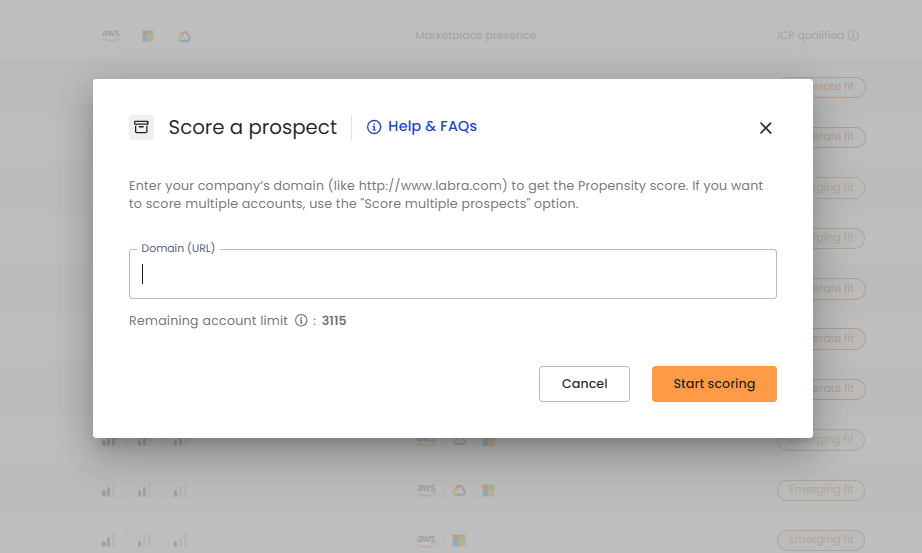This screenshot has width=922, height=553.
Task: Click info icon beside Remaining account limit
Action: pos(301,321)
